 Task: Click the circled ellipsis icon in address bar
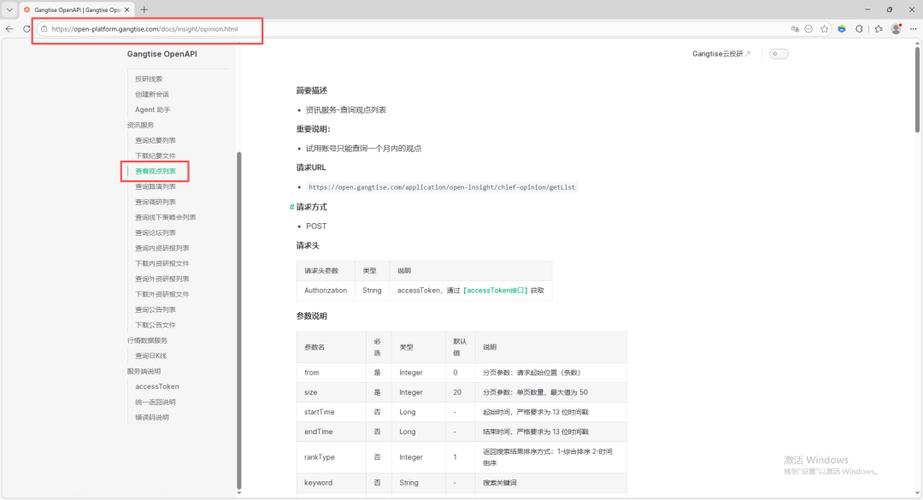[809, 29]
